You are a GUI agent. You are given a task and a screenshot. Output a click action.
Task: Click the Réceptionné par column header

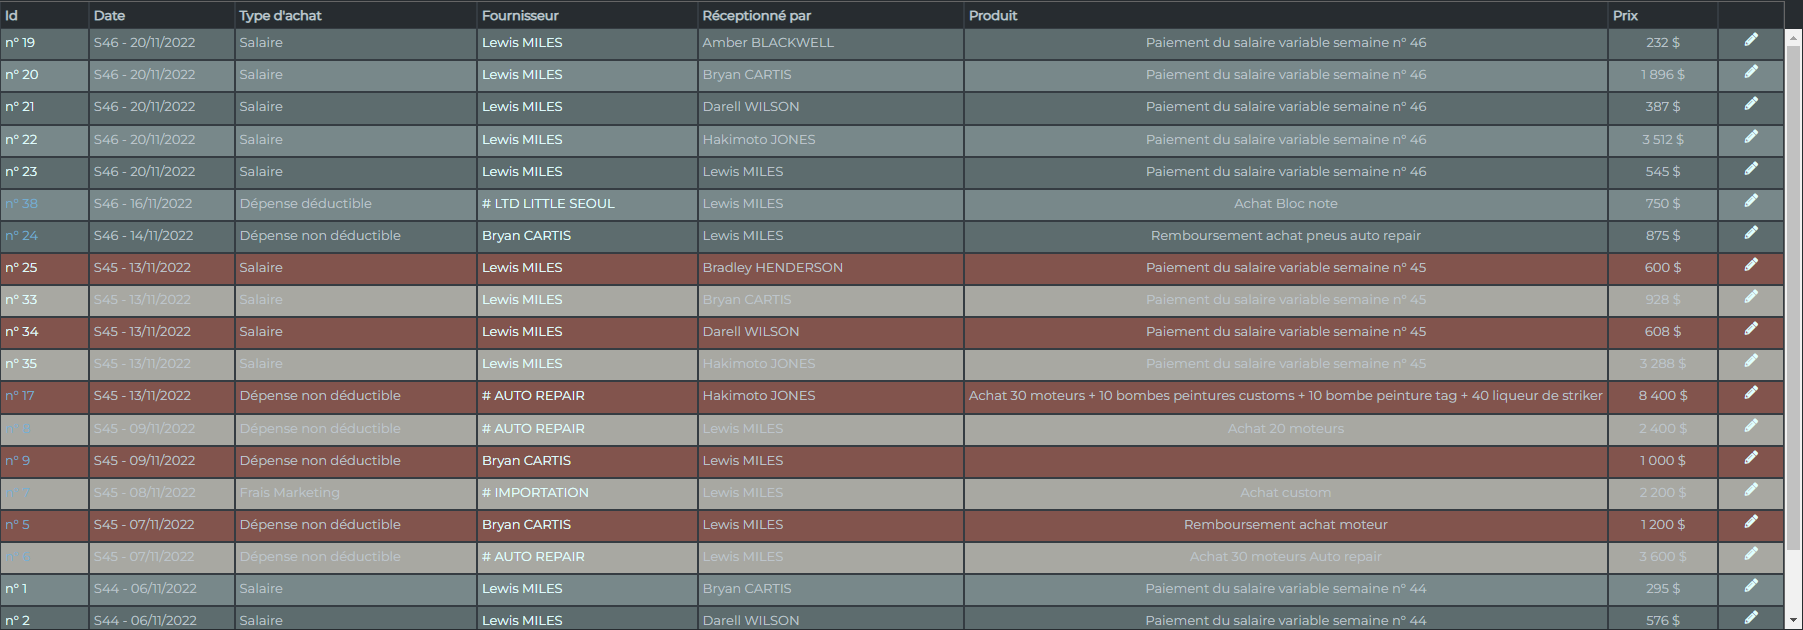757,15
